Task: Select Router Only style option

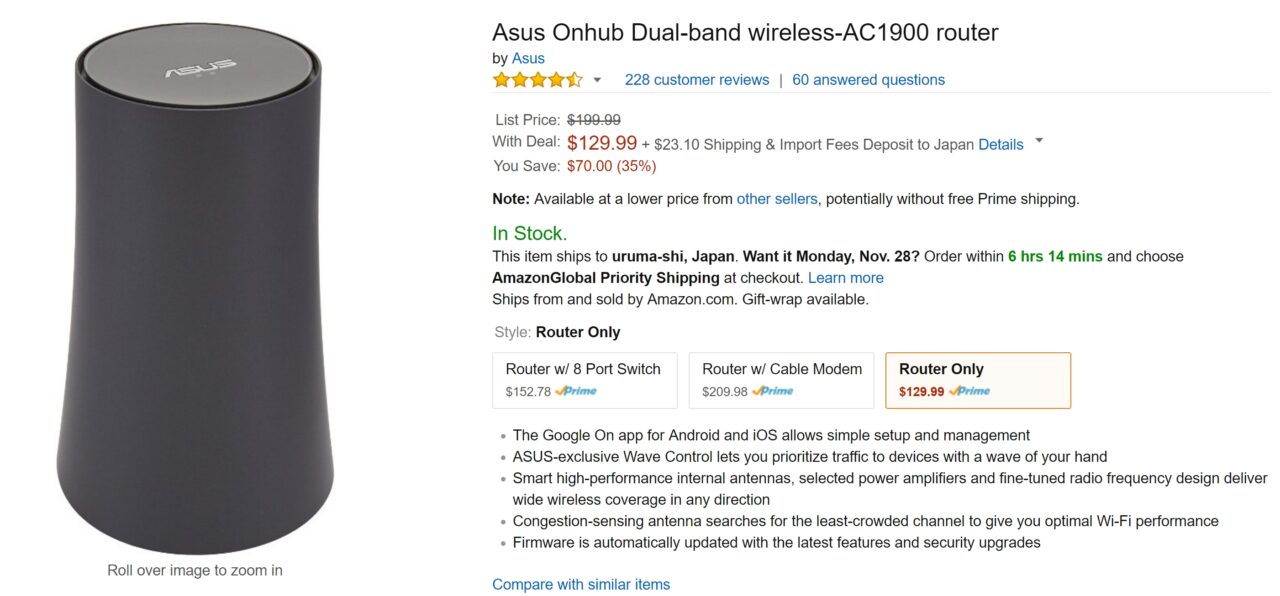Action: click(x=977, y=380)
